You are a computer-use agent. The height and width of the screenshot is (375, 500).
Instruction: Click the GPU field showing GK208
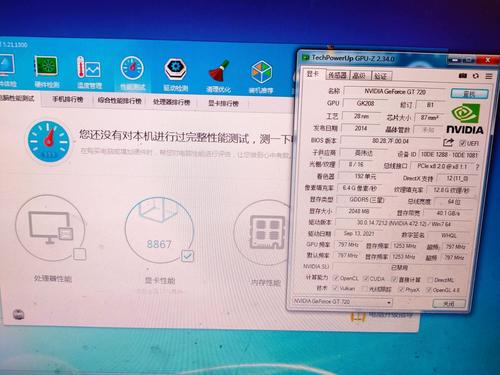366,103
